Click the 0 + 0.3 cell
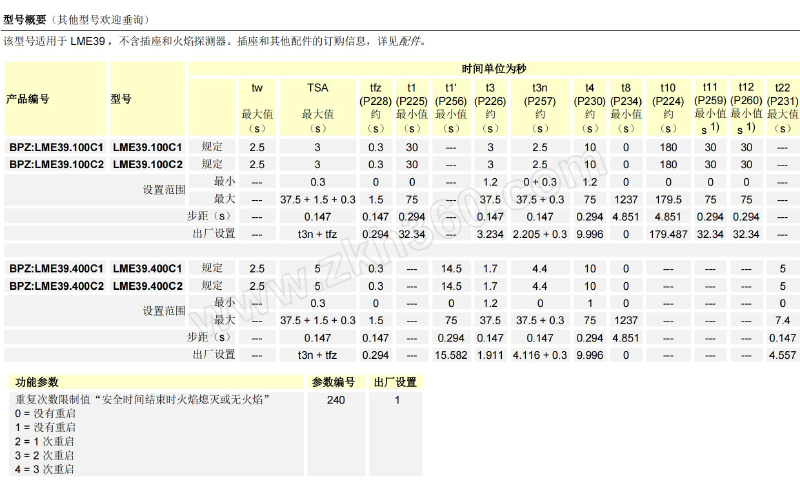This screenshot has width=800, height=487. 540,182
